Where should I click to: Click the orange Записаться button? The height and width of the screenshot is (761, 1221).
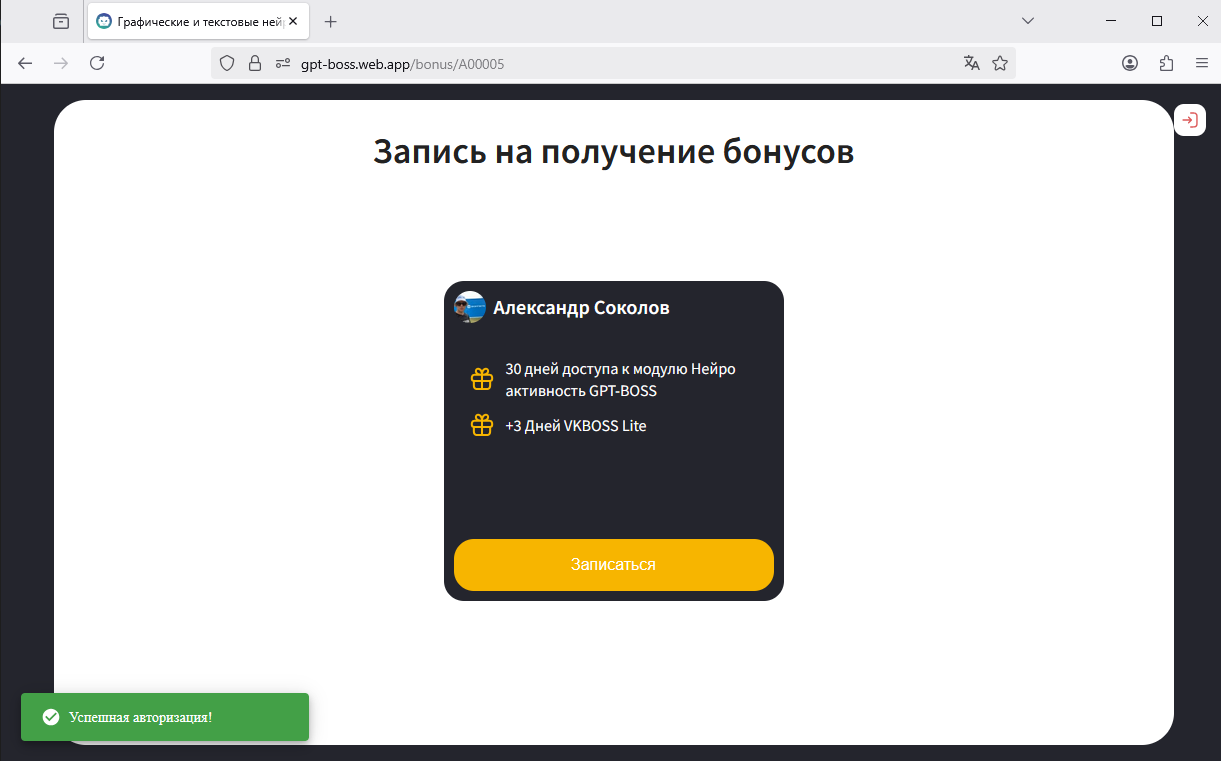(614, 565)
